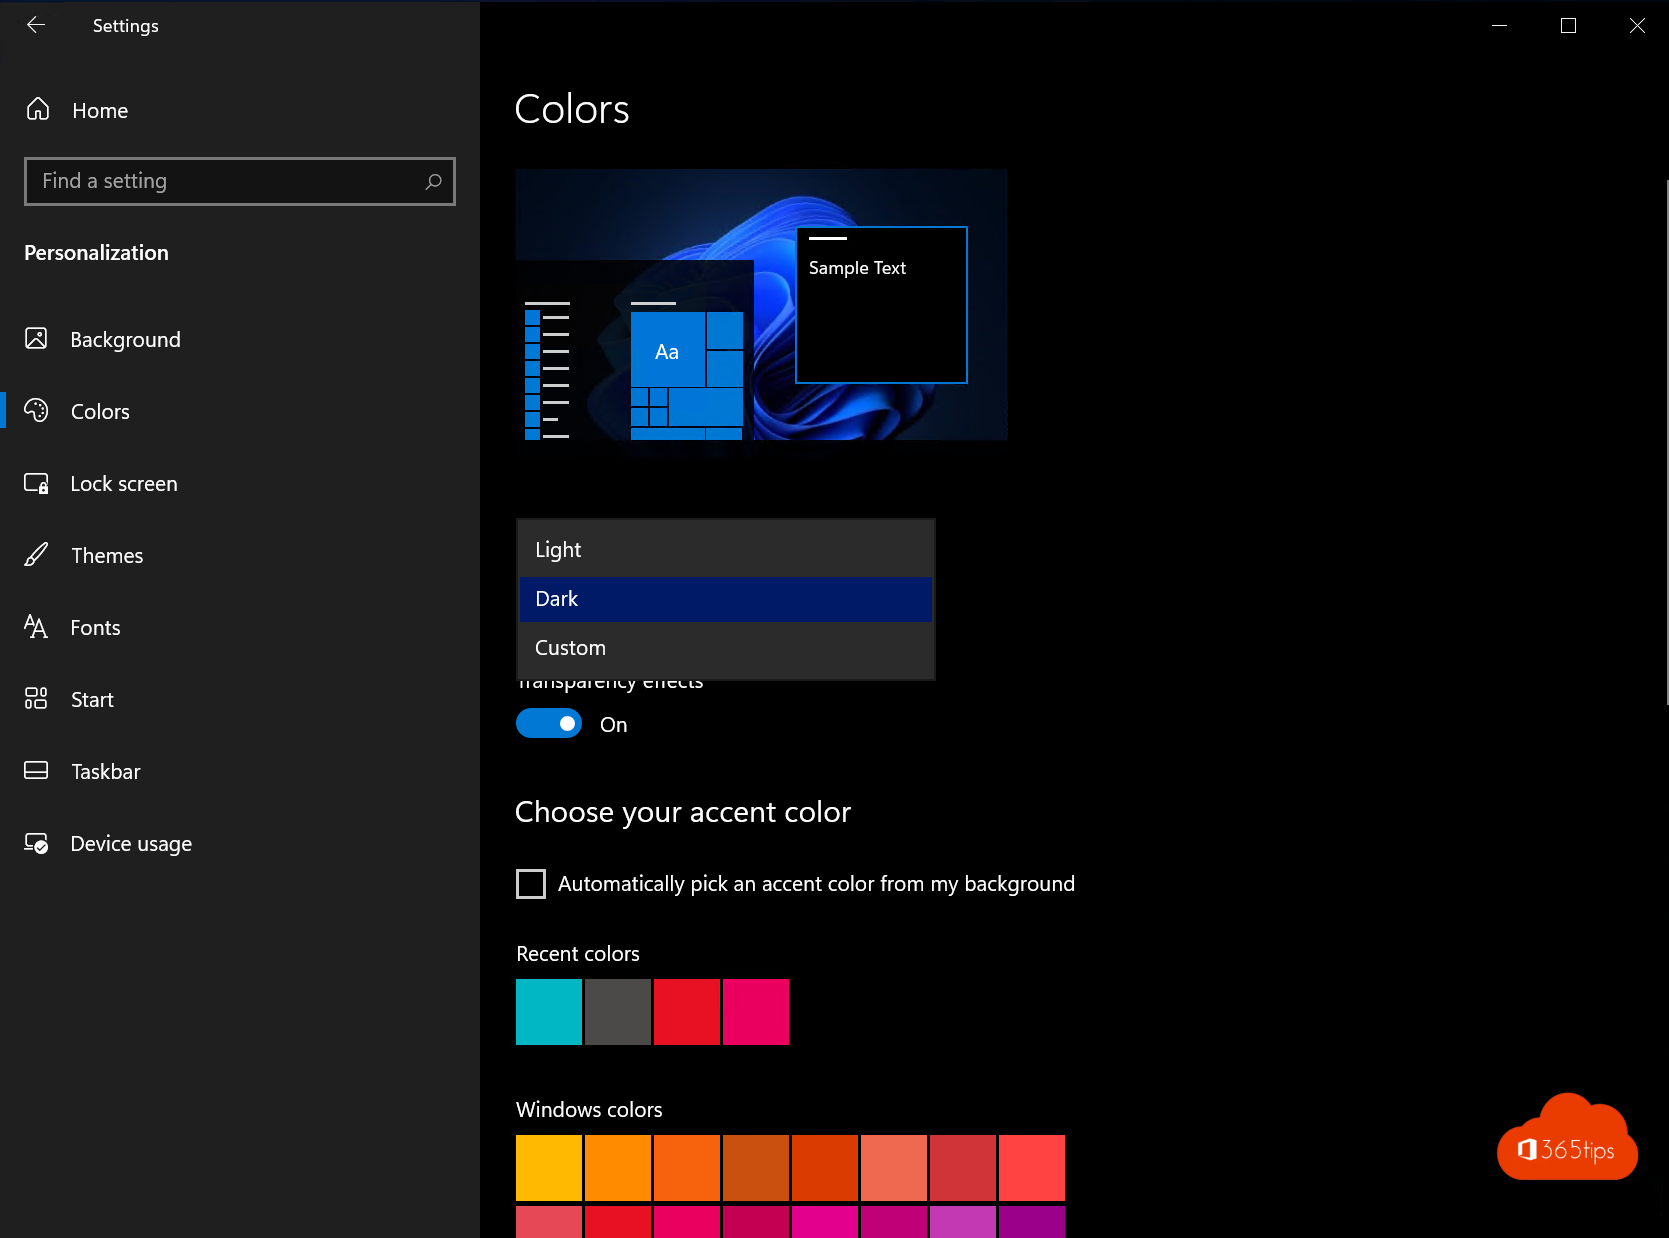Select Custom from the dropdown list

pos(570,647)
